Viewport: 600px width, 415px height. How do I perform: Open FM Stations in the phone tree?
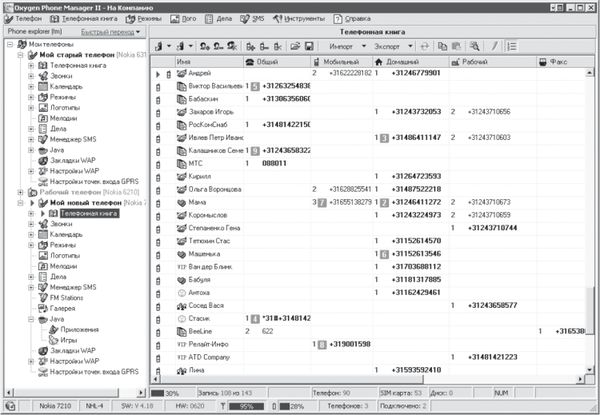pos(67,297)
